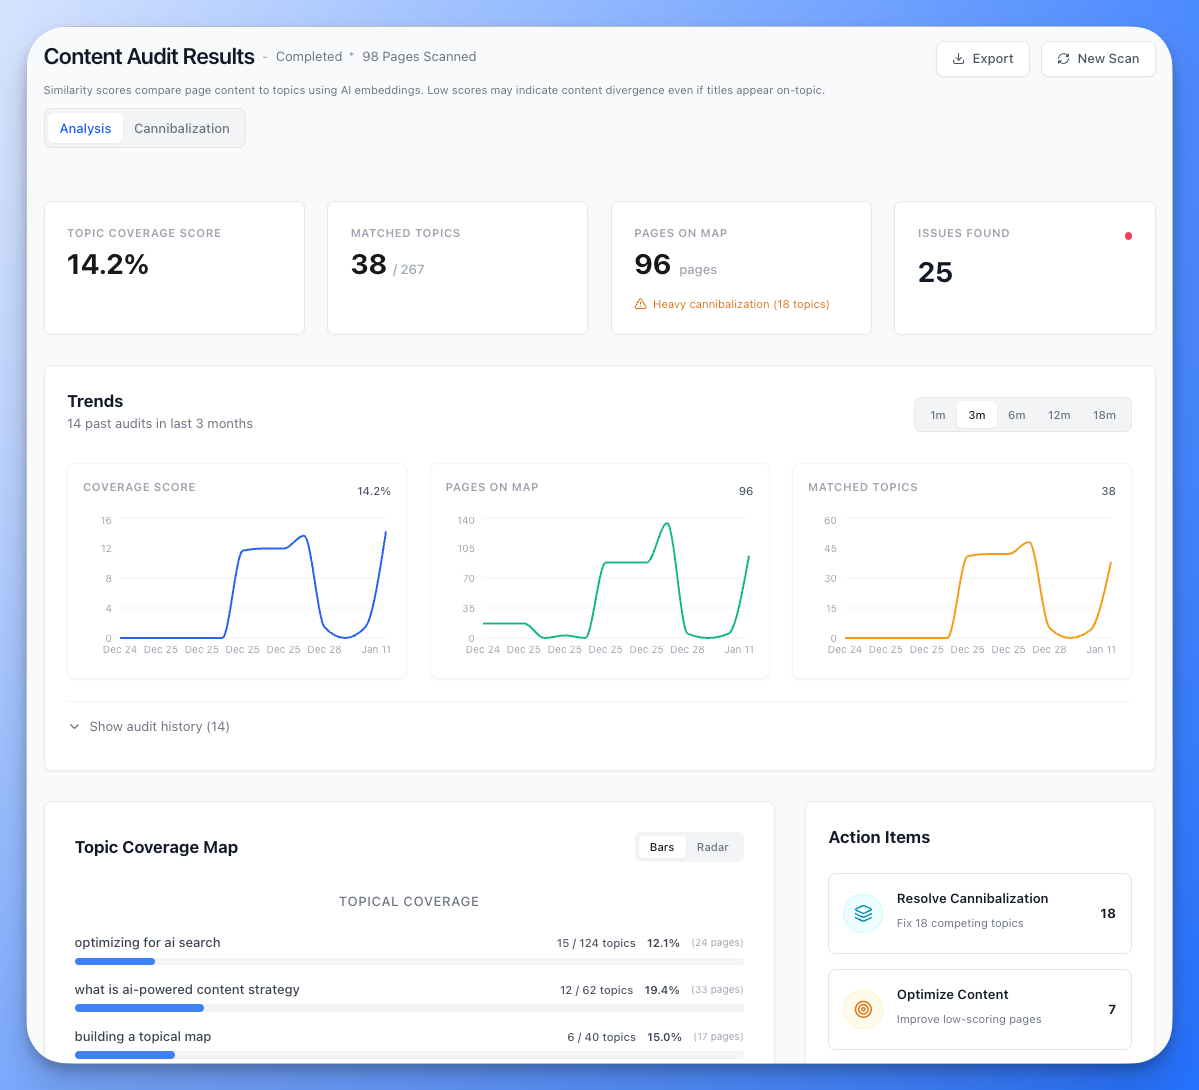Click the layers icon on Resolve Cannibalization
The width and height of the screenshot is (1199, 1090).
click(862, 912)
